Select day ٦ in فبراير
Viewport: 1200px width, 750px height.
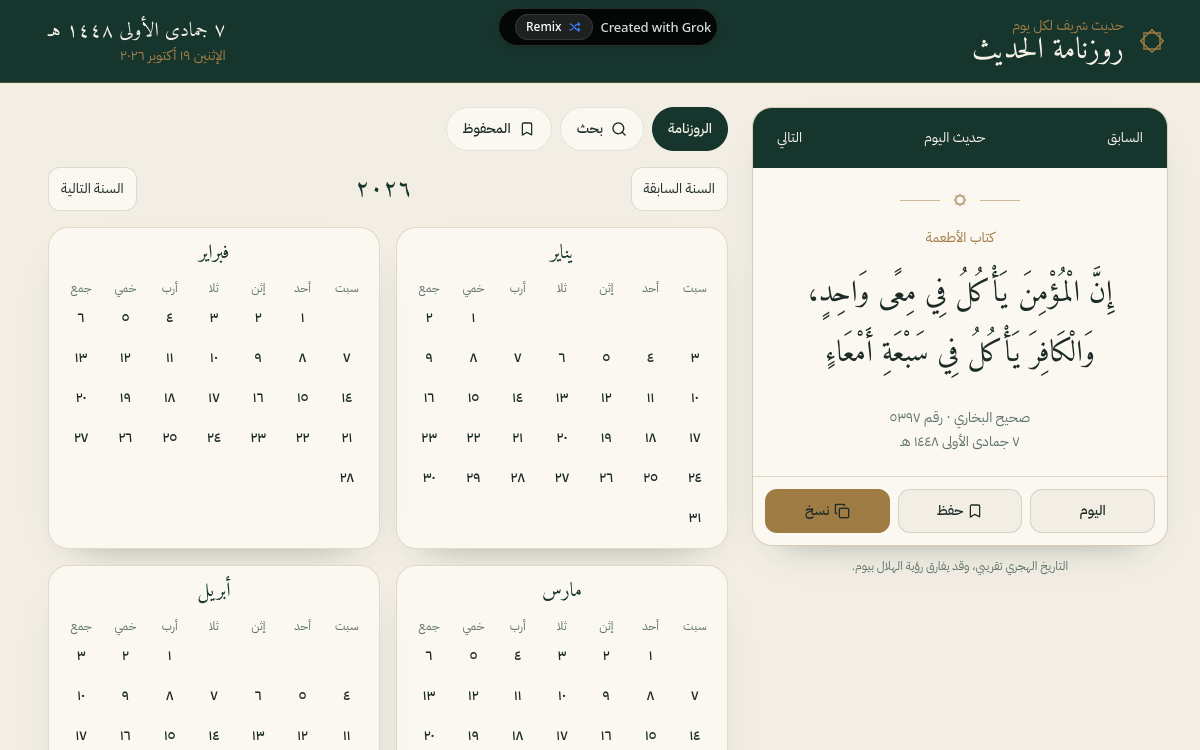click(x=81, y=318)
